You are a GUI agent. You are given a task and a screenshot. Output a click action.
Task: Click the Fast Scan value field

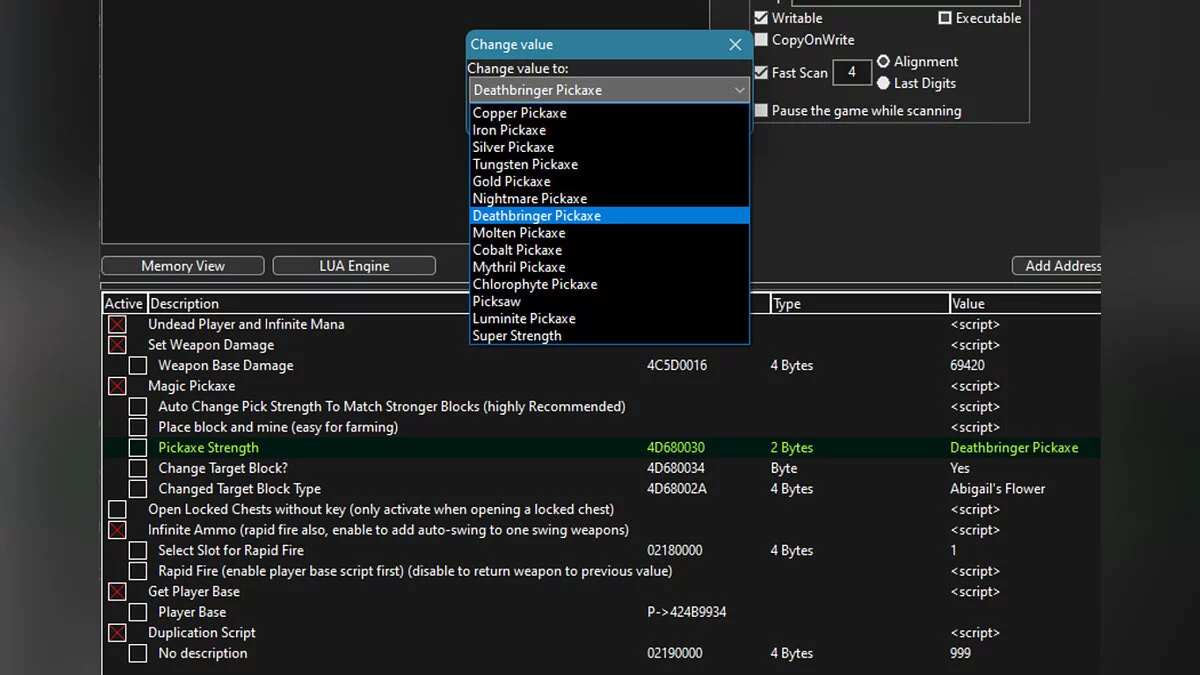(852, 72)
